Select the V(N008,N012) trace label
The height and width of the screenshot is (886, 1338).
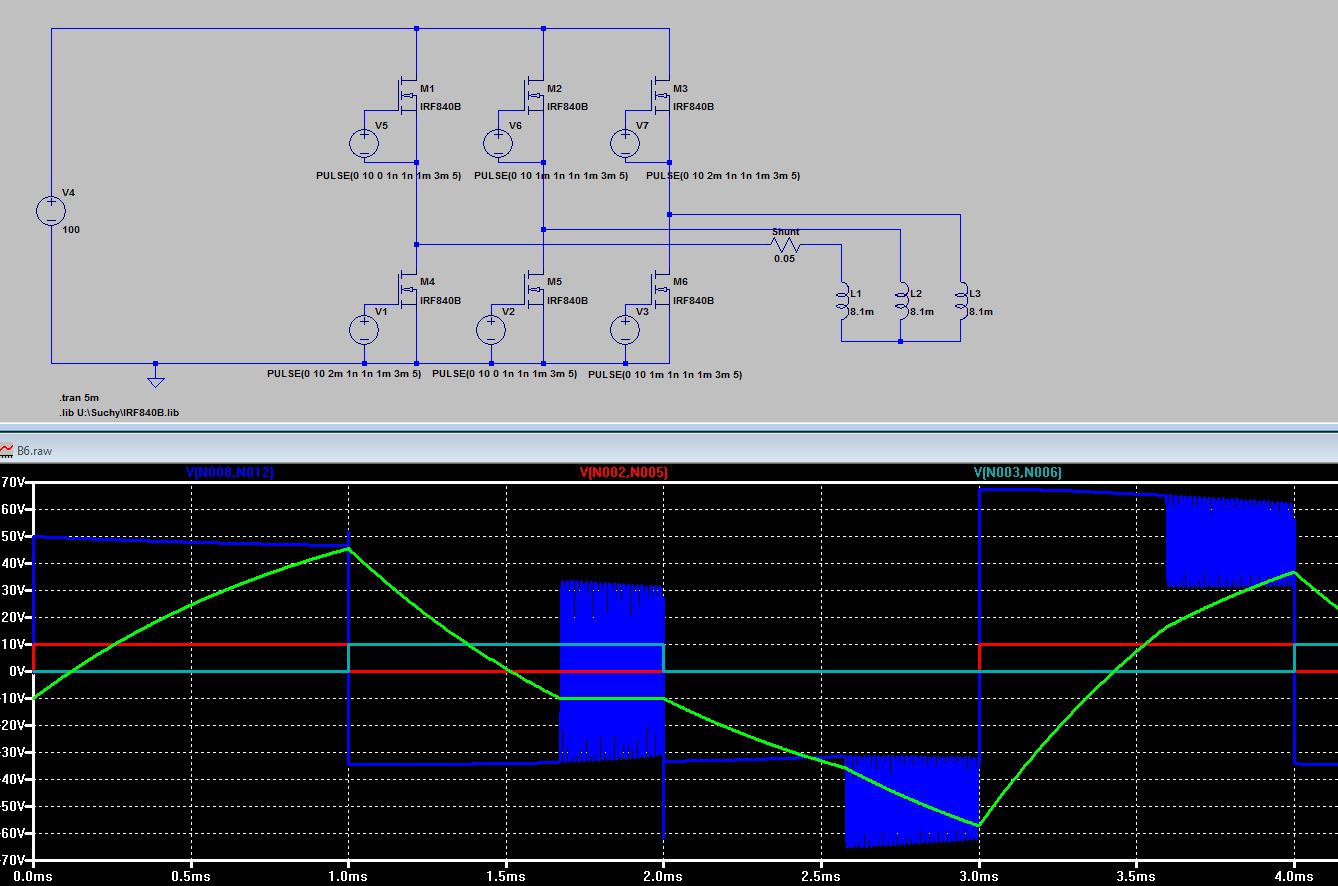click(x=230, y=472)
